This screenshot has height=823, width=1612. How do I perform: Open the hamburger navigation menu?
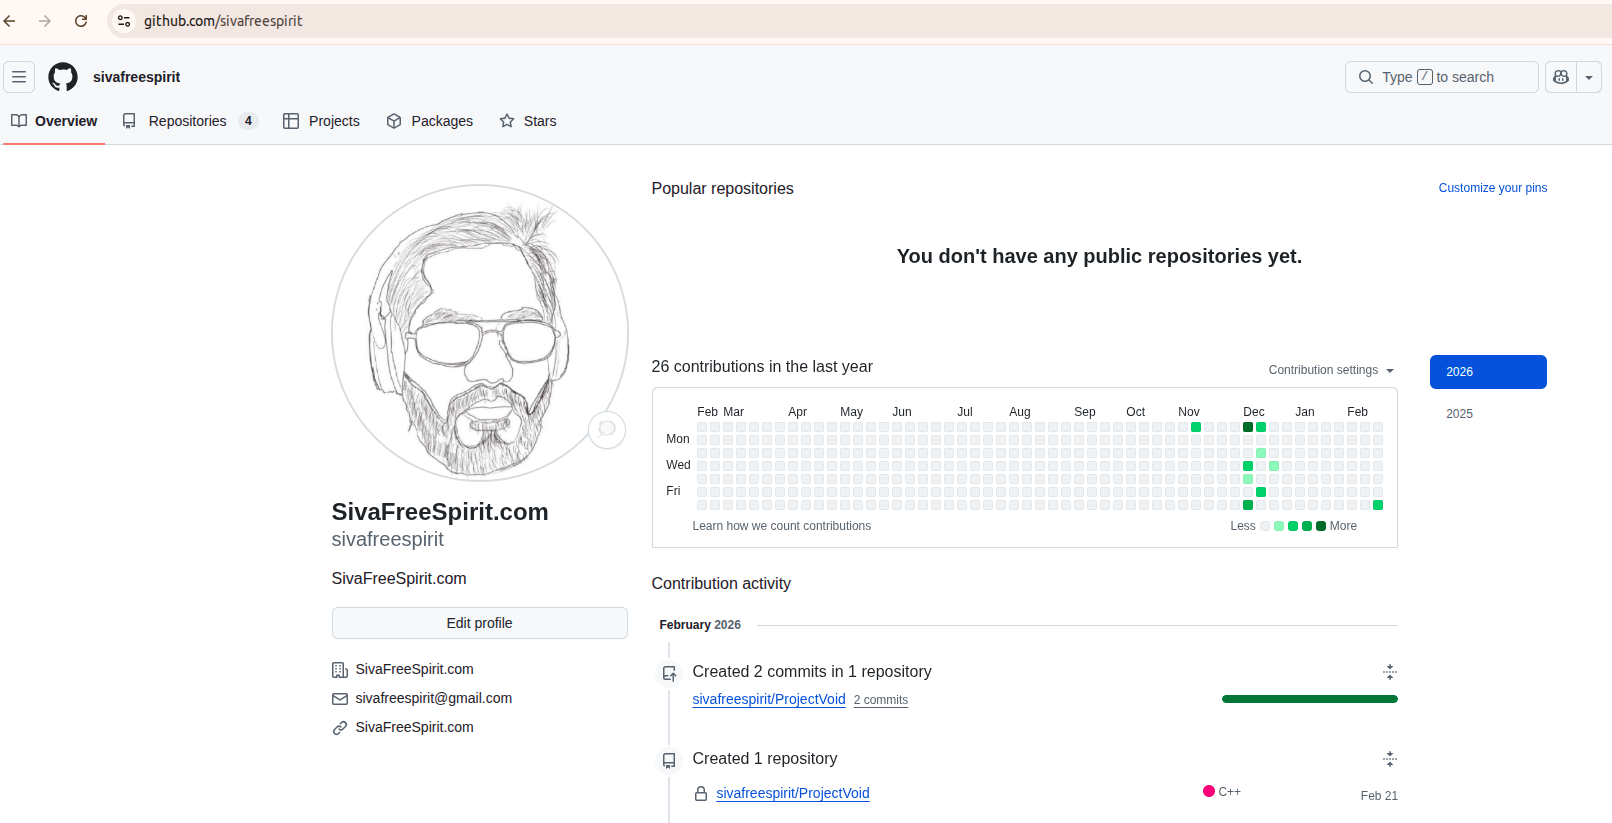19,77
